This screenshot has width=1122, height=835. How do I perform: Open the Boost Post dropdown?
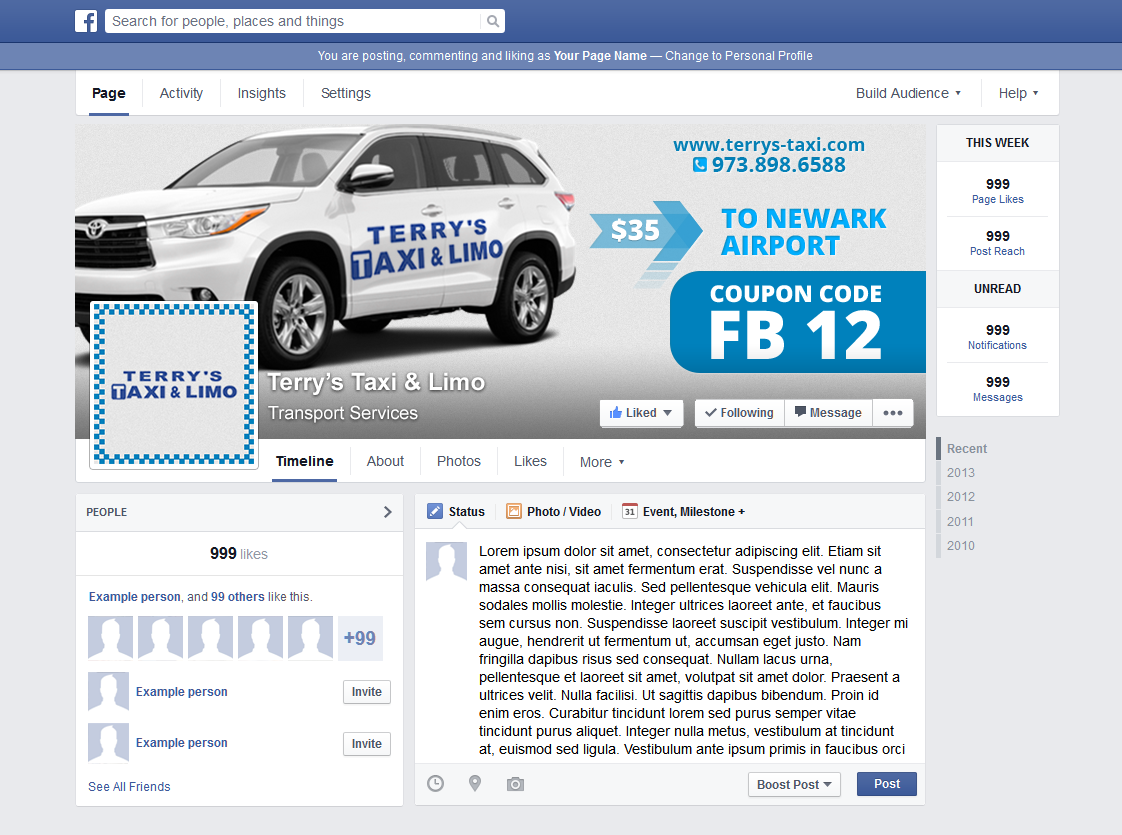[794, 784]
